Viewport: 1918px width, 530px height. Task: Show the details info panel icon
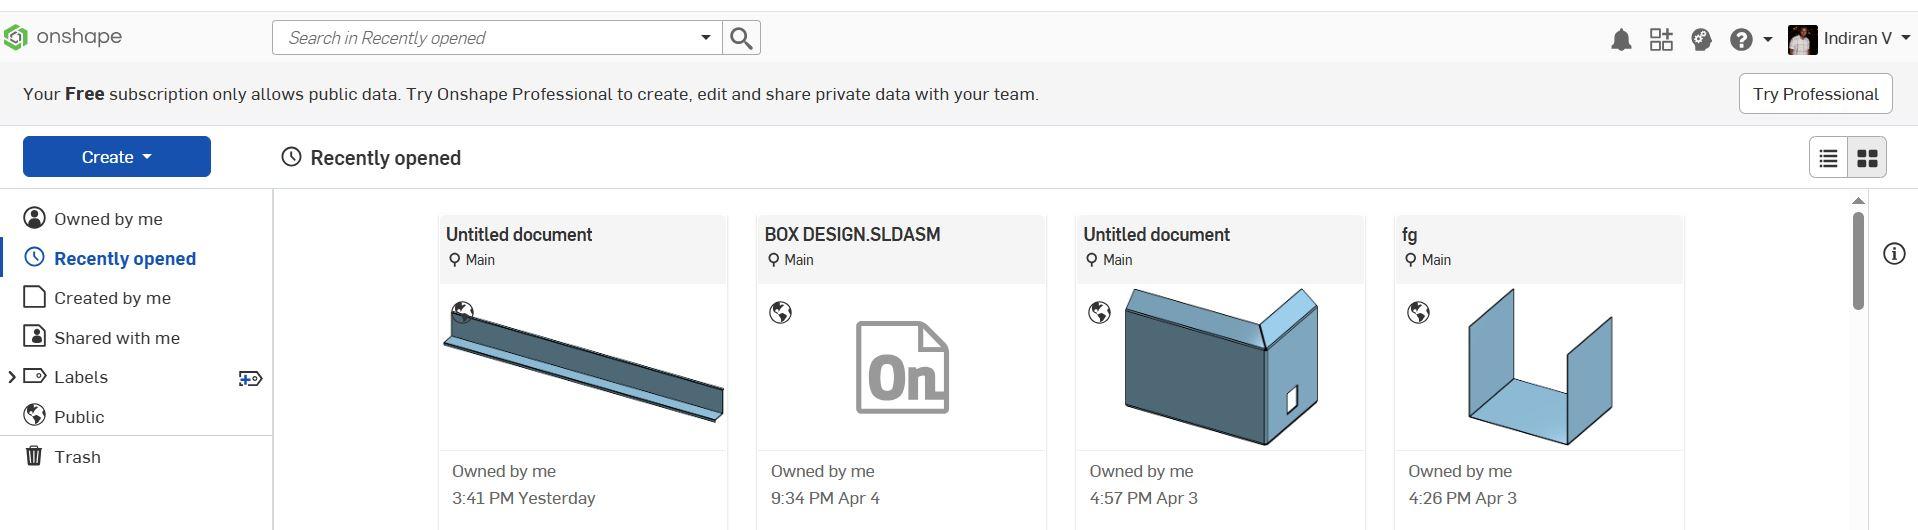1893,254
